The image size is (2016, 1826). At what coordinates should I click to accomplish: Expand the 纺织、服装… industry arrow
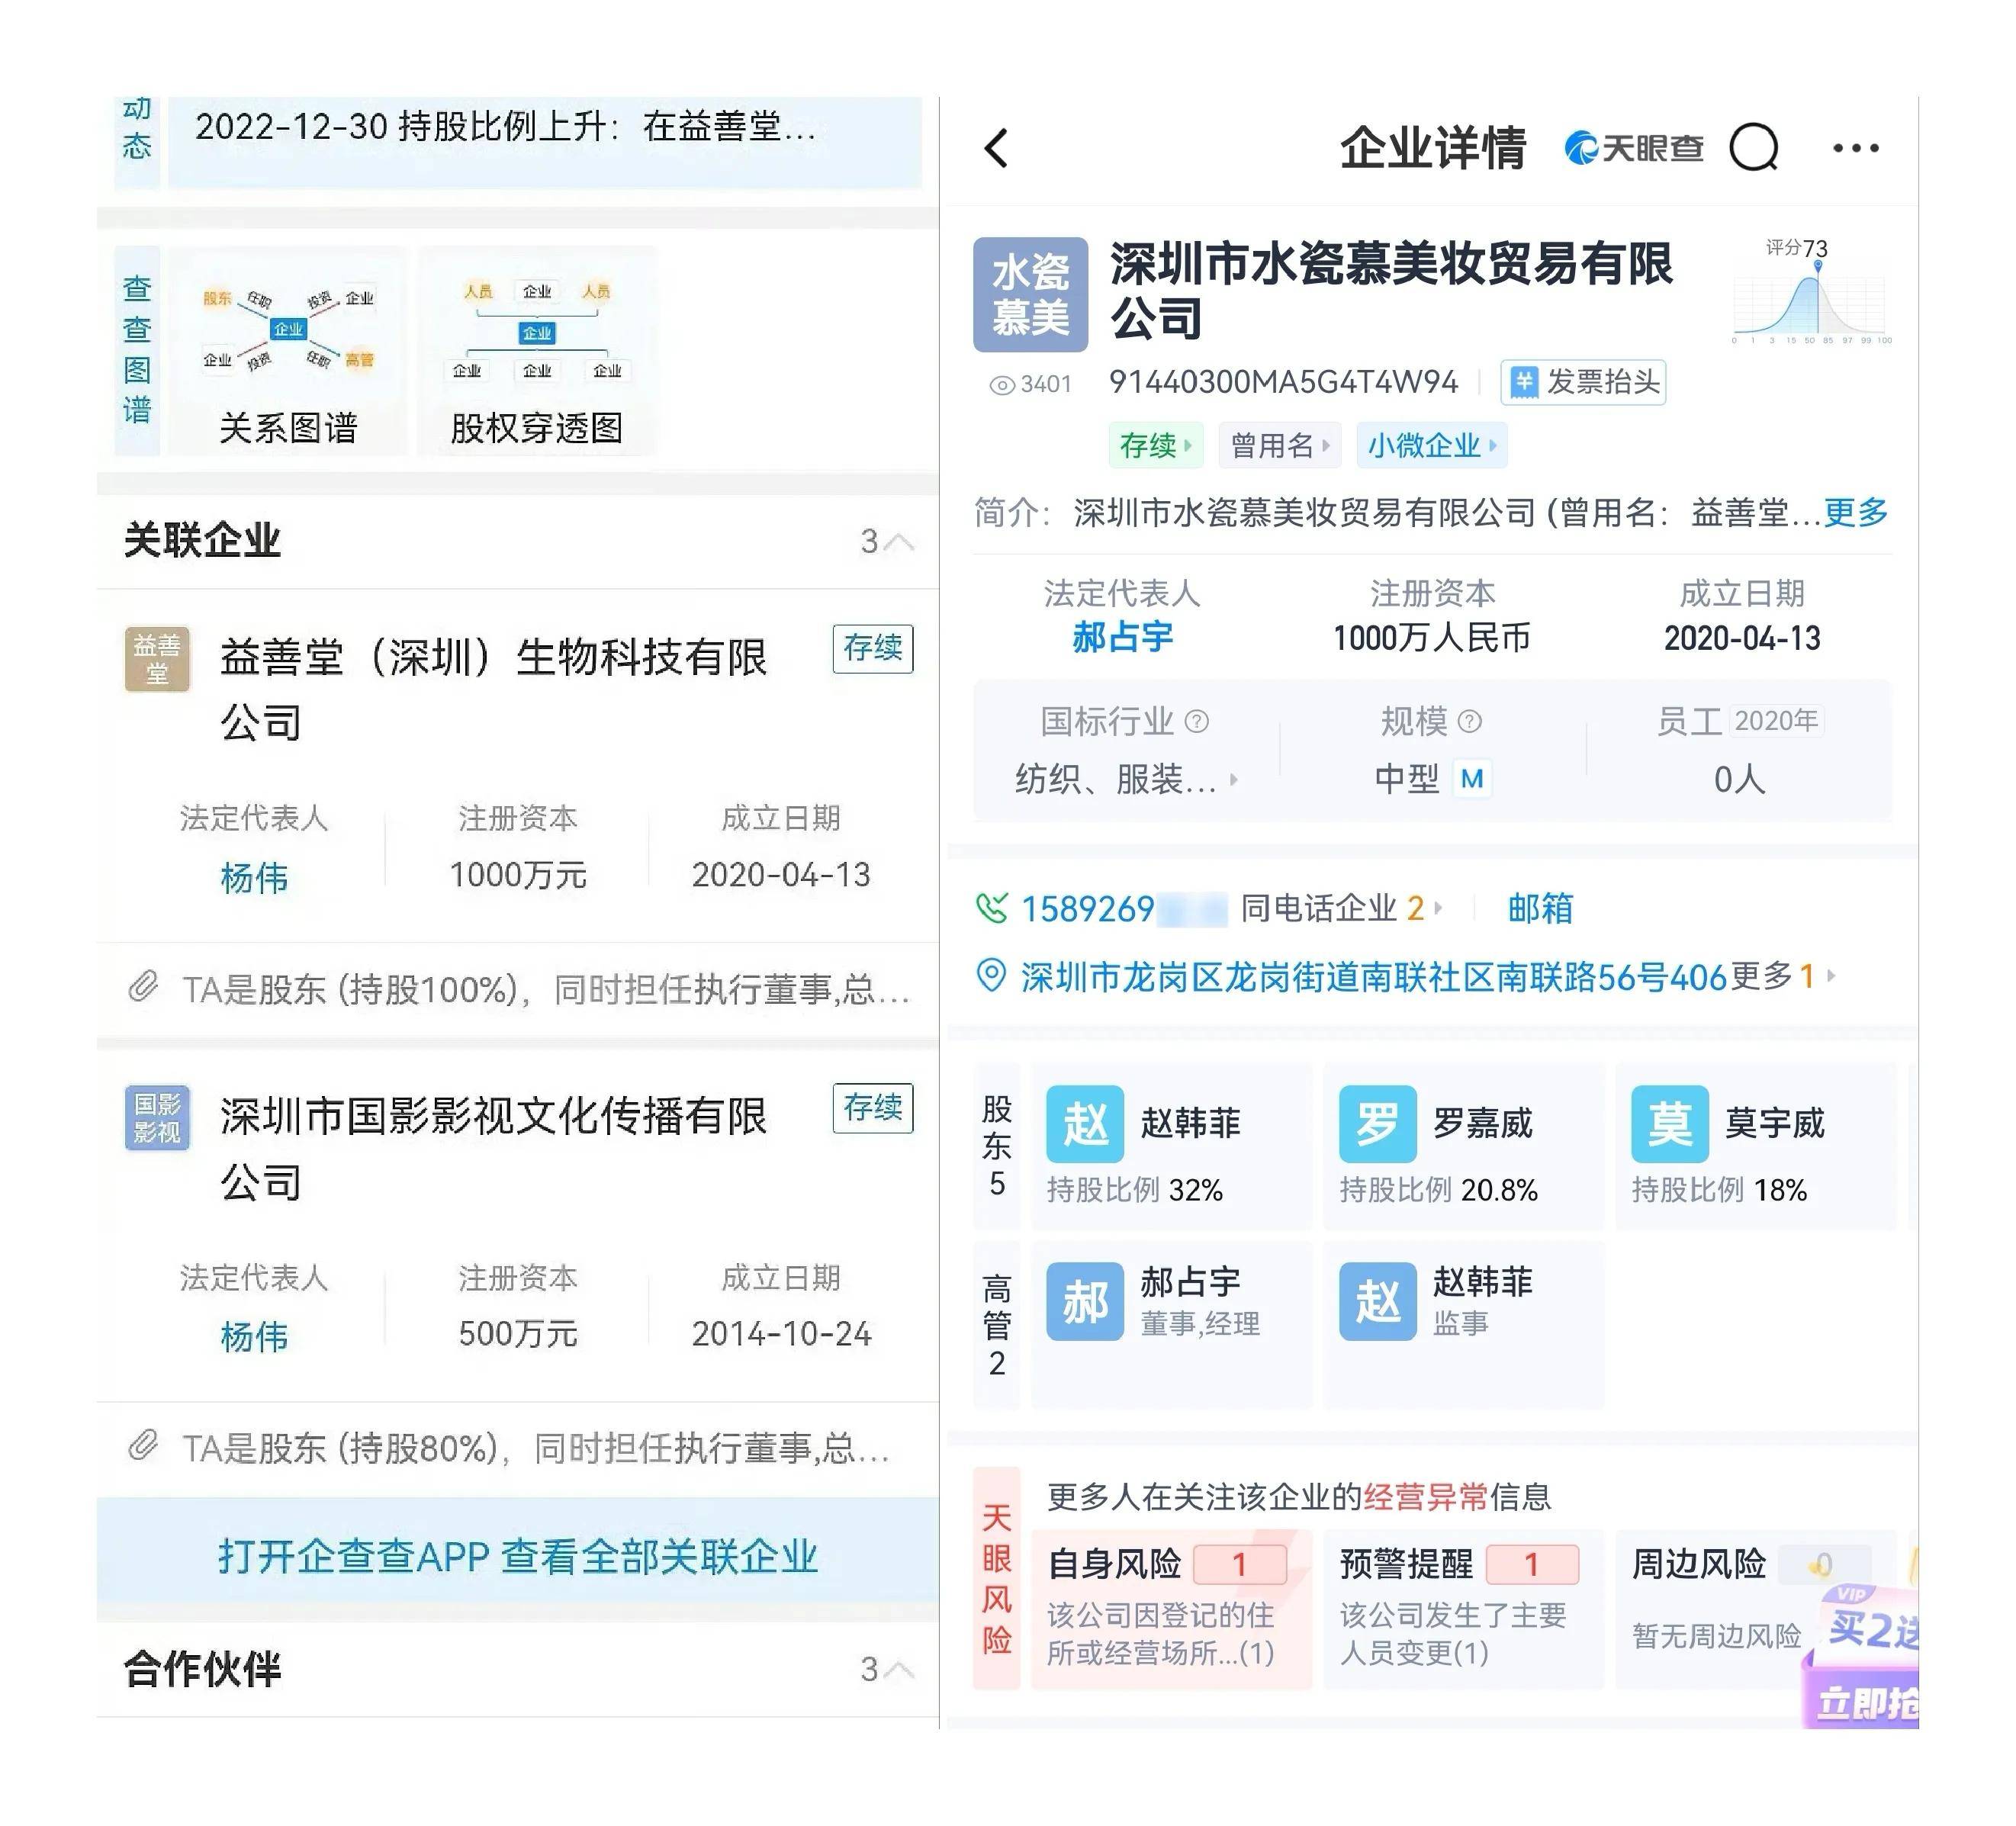(x=1234, y=779)
